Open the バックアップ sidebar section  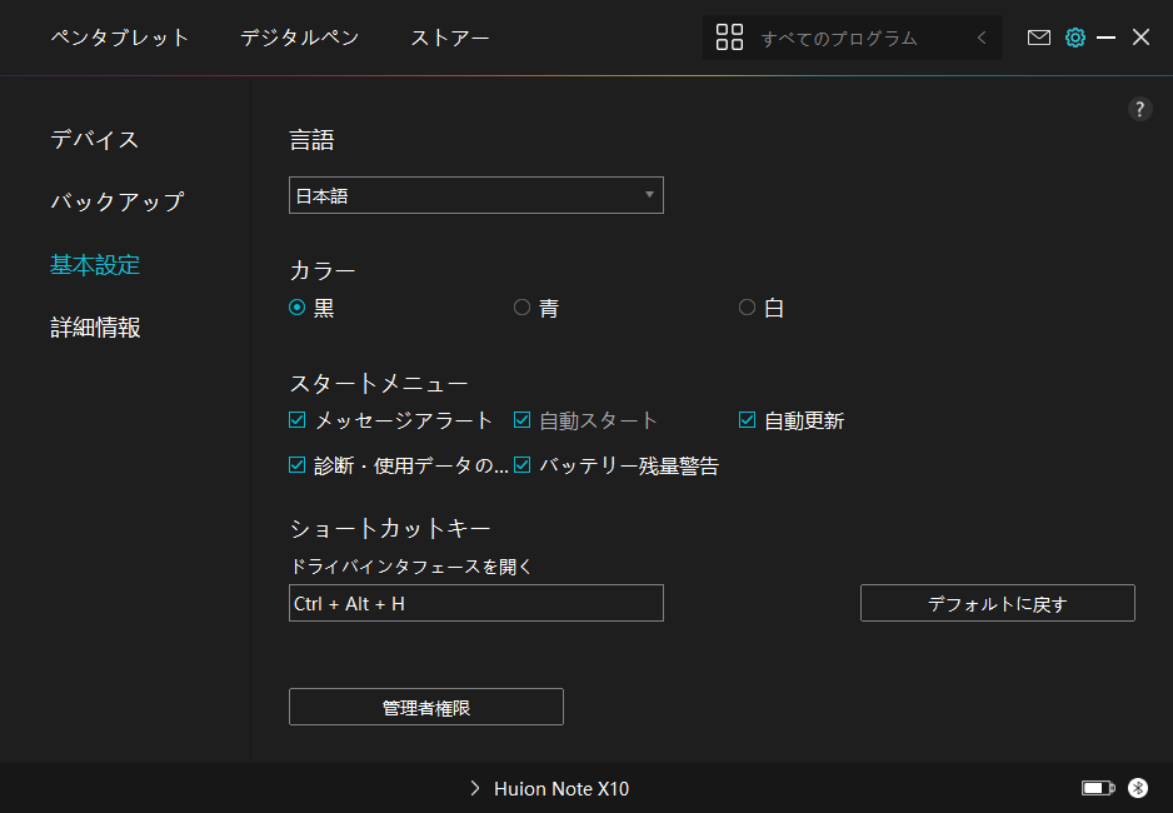click(117, 201)
